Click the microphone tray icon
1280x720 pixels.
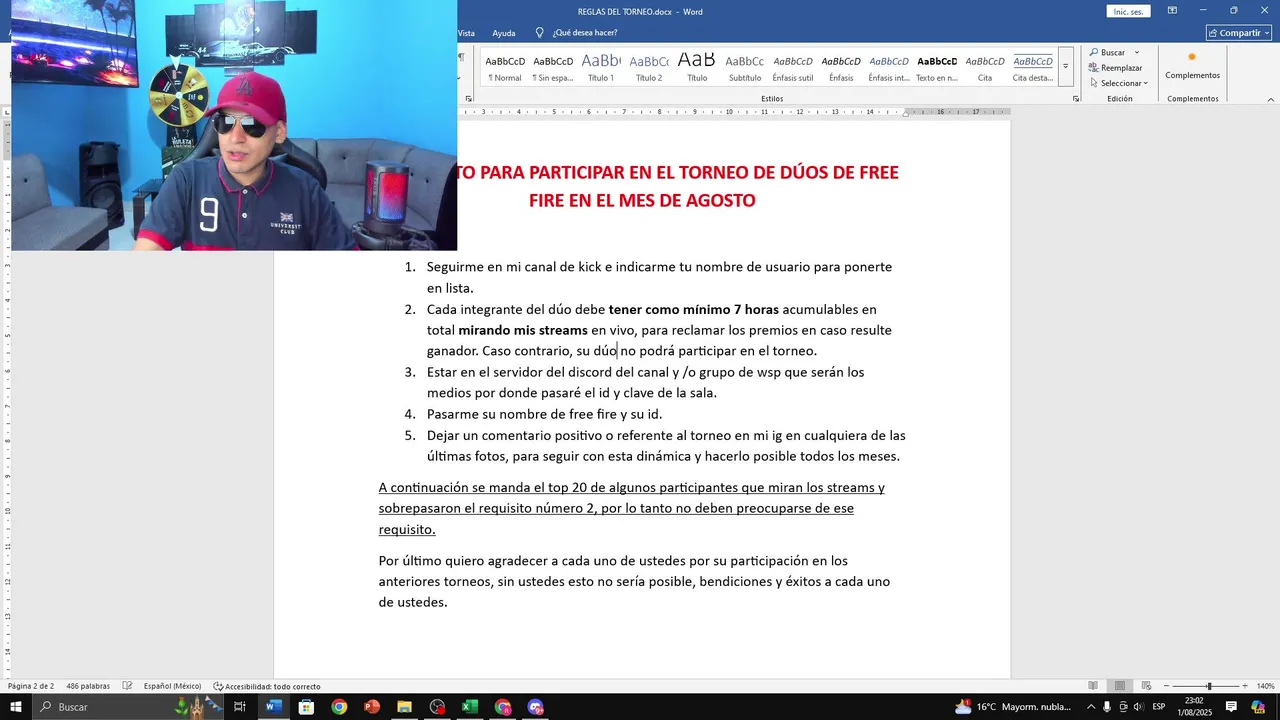[1107, 707]
